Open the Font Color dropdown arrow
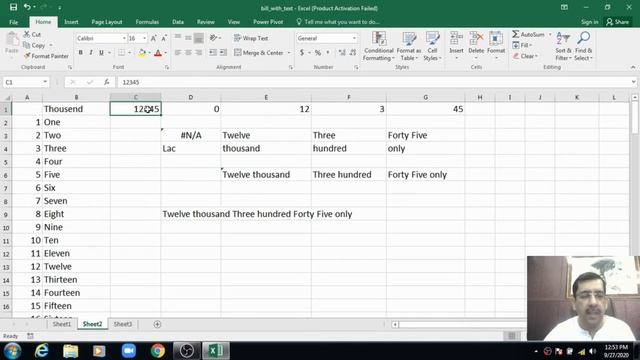Image resolution: width=640 pixels, height=360 pixels. click(x=166, y=53)
